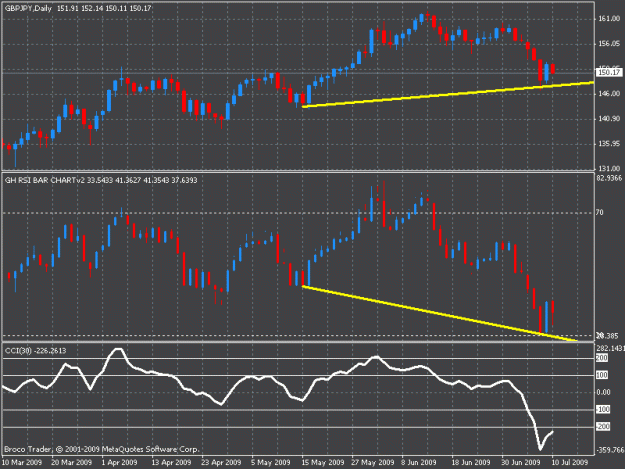Select the yellow trendline in the RSI panel
The height and width of the screenshot is (469, 625).
pos(440,314)
